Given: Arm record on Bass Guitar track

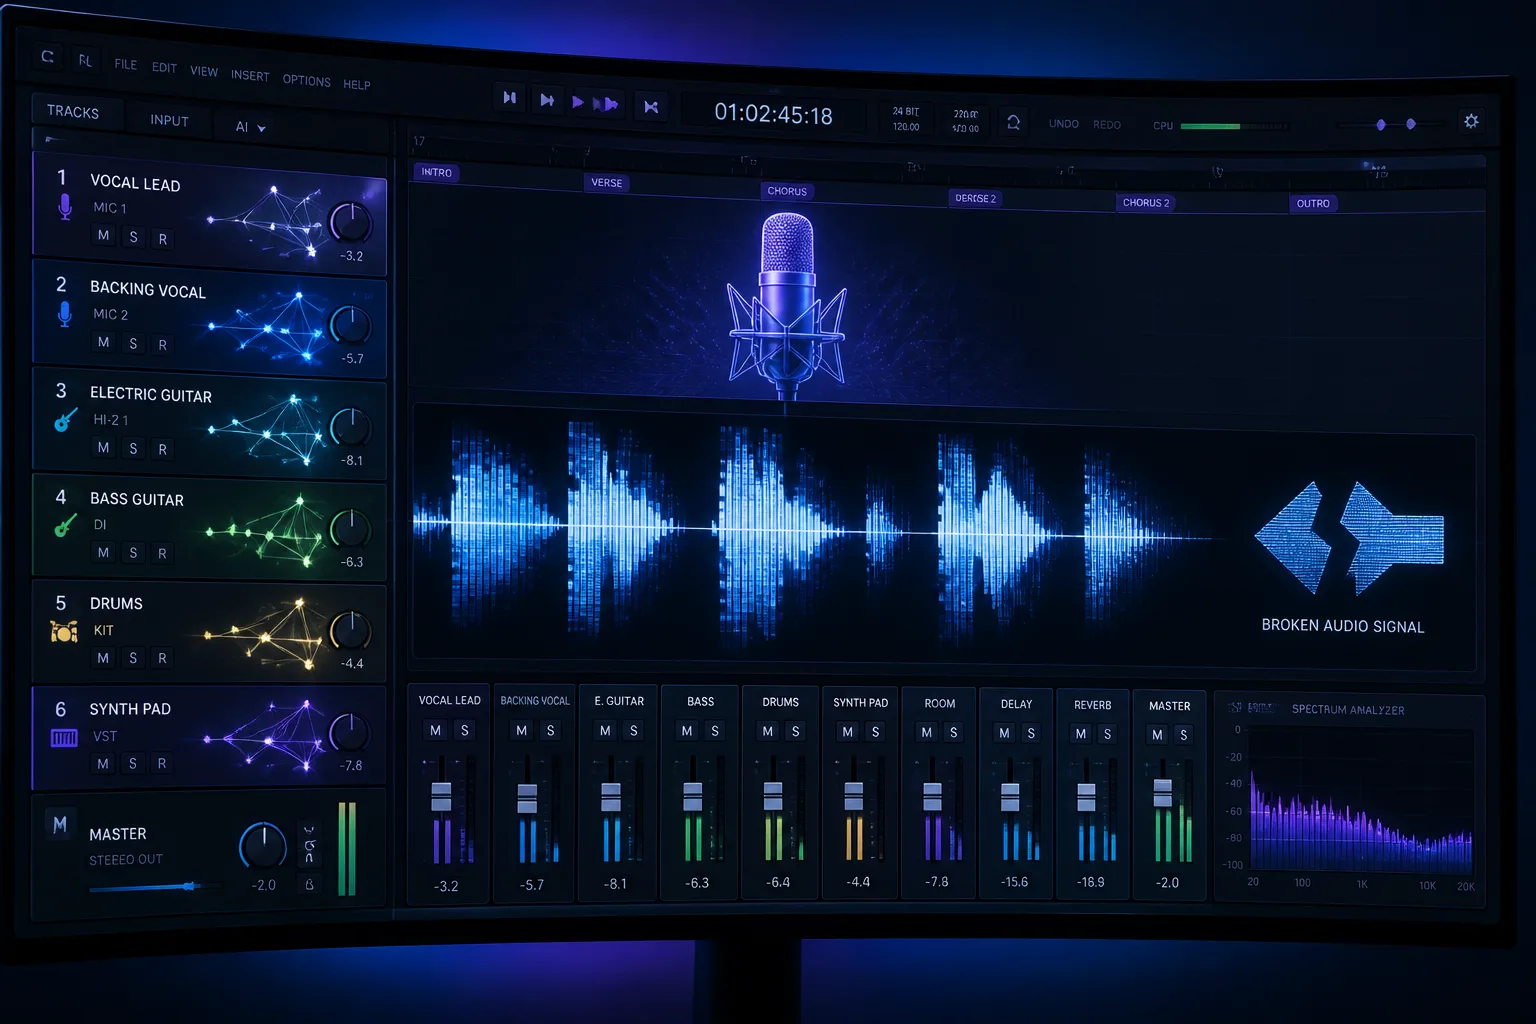Looking at the screenshot, I should click(162, 553).
